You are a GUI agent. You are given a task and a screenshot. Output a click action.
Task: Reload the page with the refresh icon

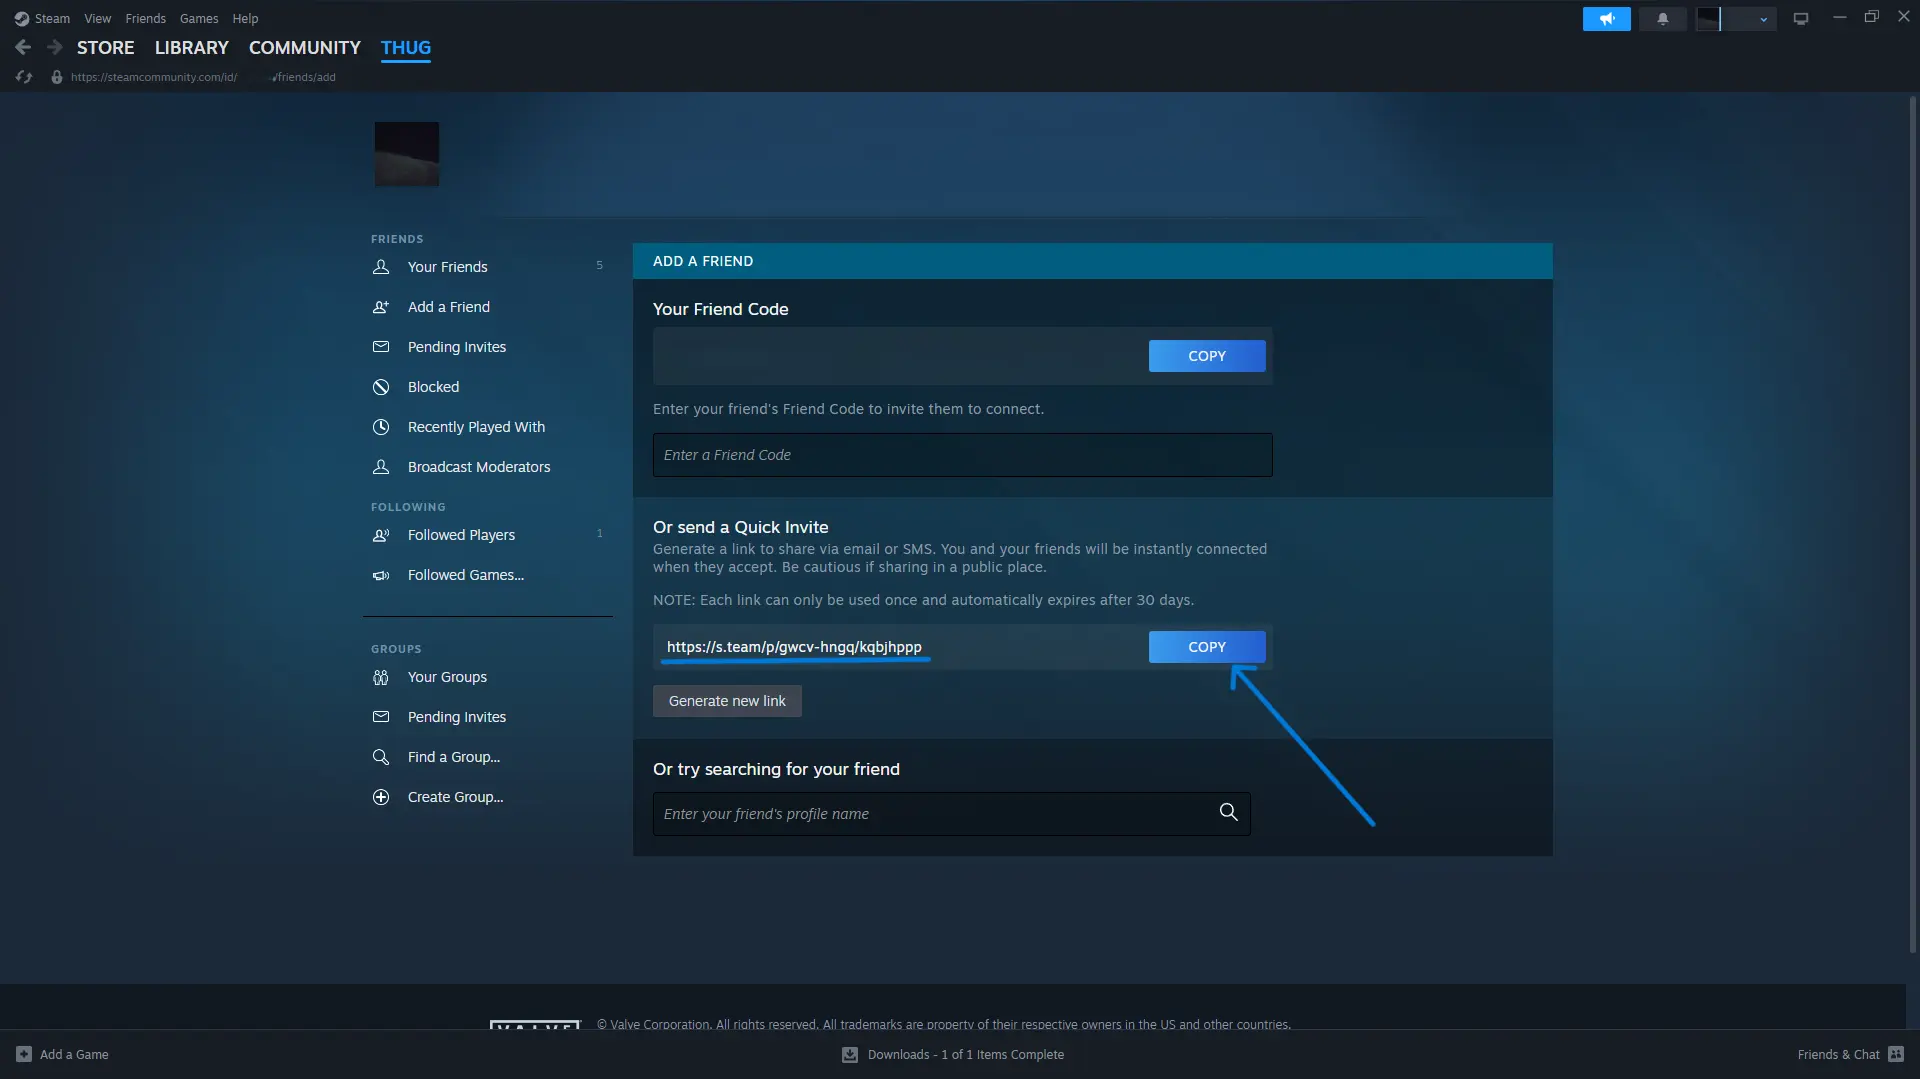click(24, 77)
